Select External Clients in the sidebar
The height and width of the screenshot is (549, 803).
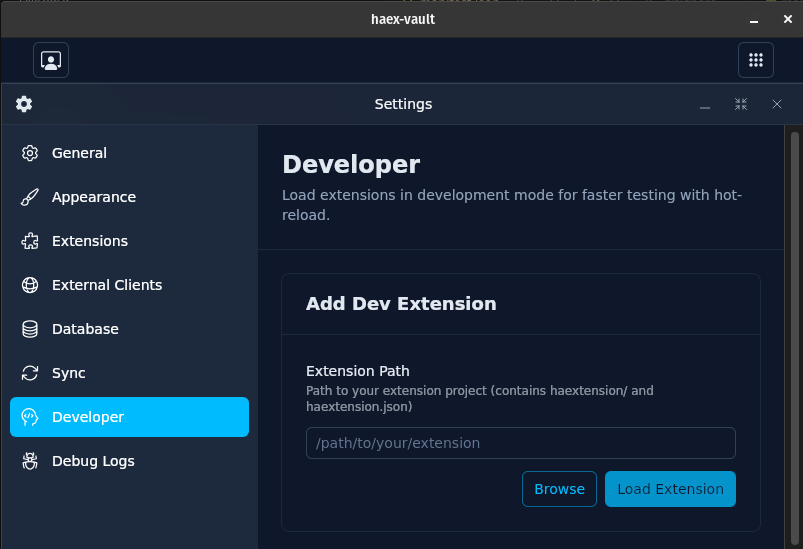[x=130, y=285]
